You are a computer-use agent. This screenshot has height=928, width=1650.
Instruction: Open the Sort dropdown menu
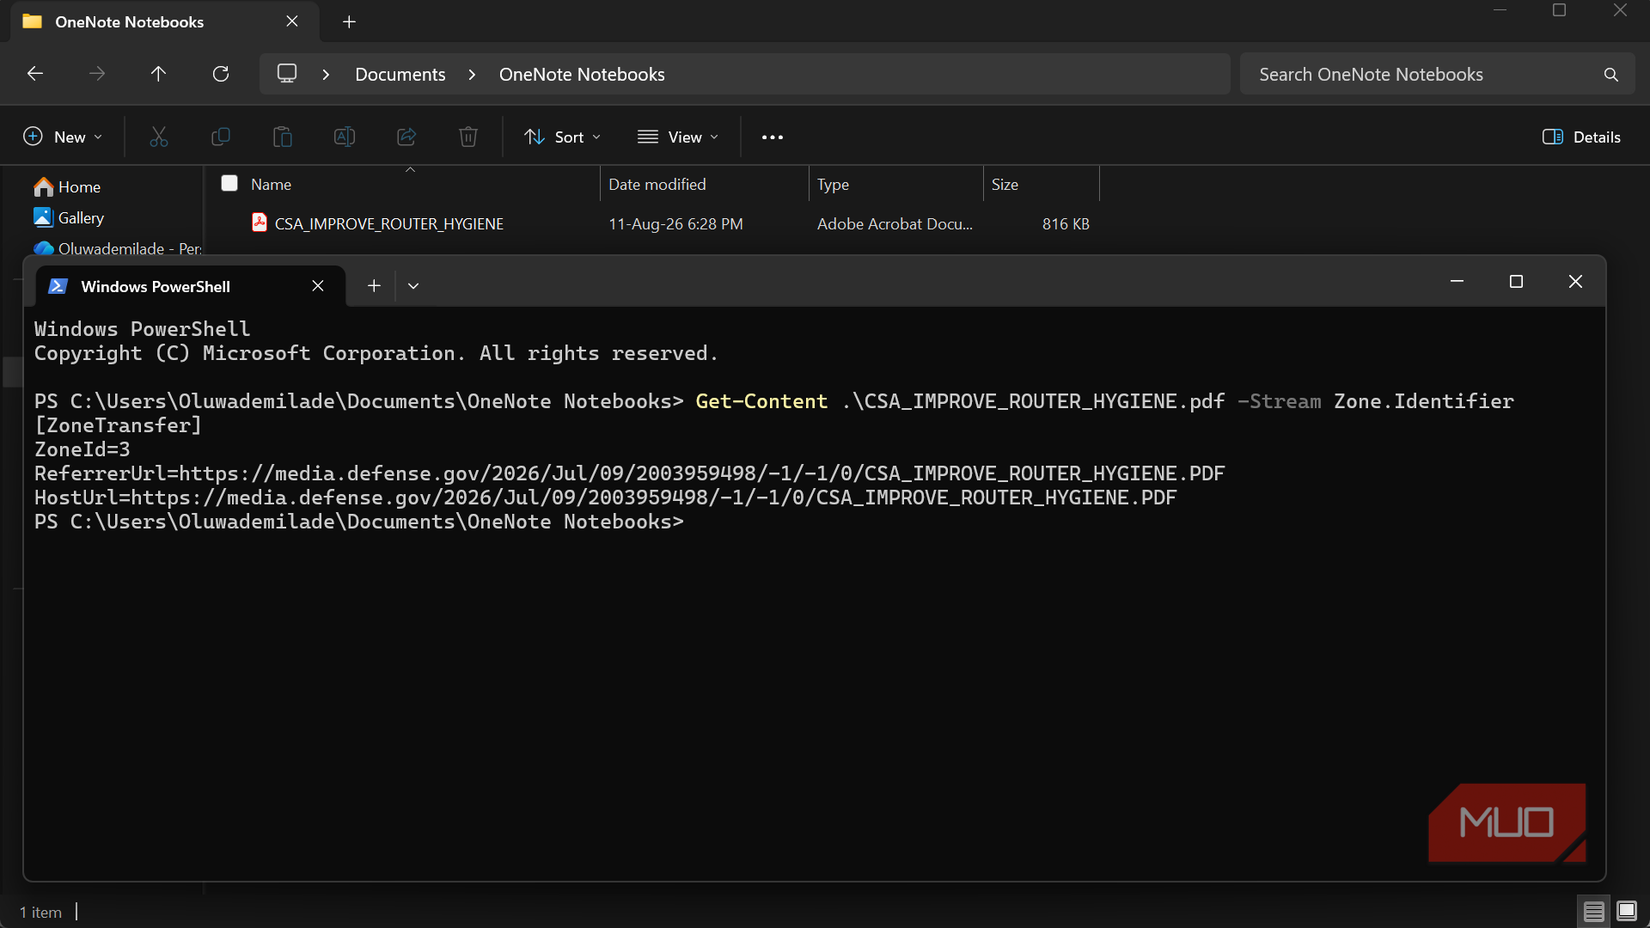pyautogui.click(x=562, y=137)
